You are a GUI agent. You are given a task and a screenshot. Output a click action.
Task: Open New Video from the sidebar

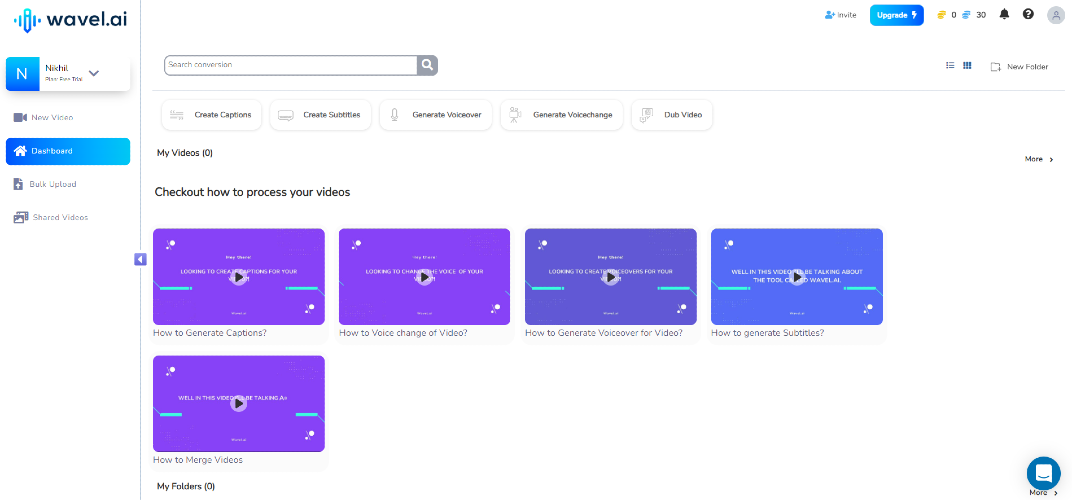(x=44, y=118)
